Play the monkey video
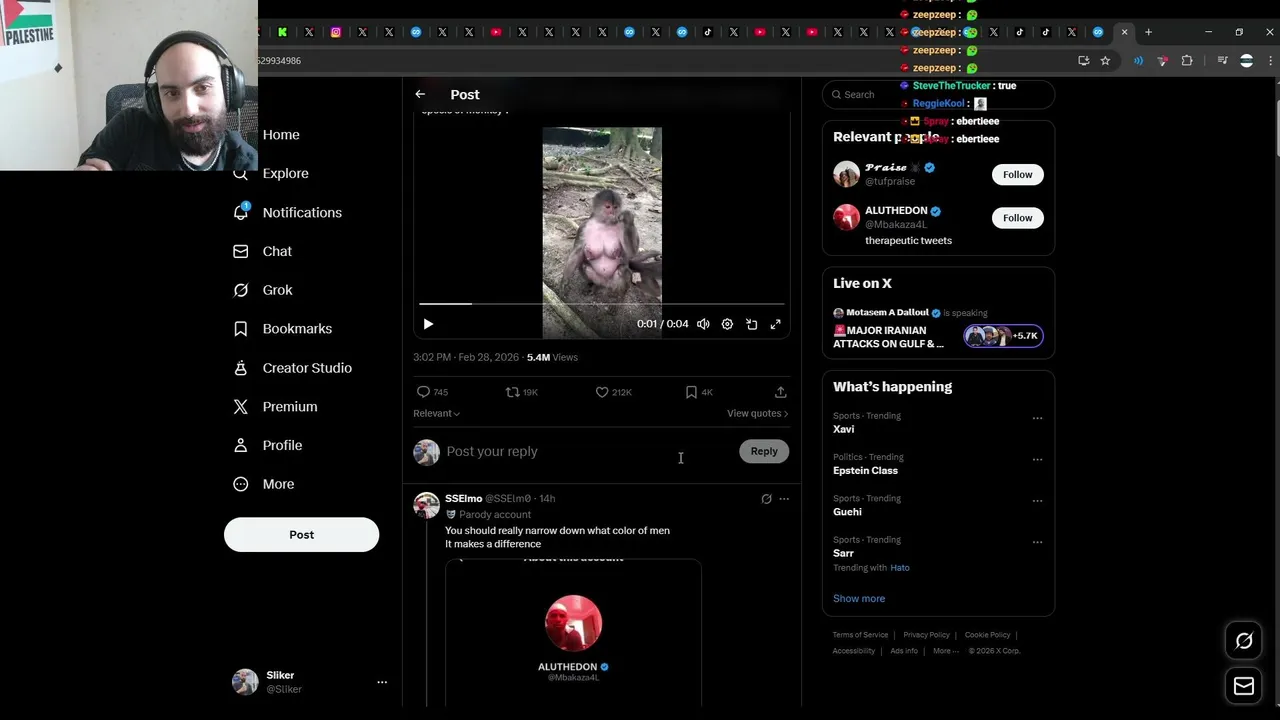Image resolution: width=1280 pixels, height=720 pixels. pyautogui.click(x=428, y=324)
